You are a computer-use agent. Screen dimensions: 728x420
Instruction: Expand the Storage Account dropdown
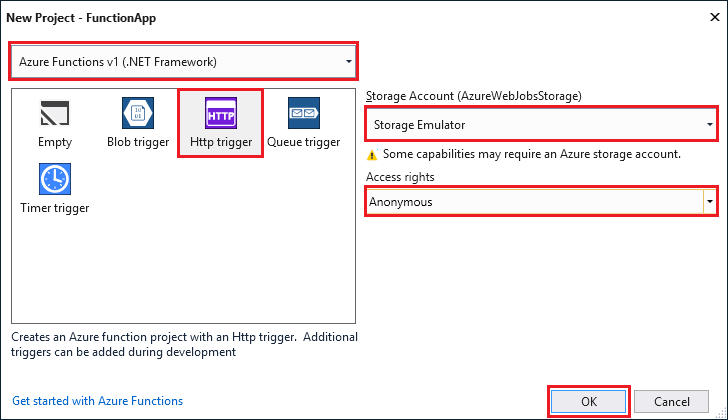point(541,124)
